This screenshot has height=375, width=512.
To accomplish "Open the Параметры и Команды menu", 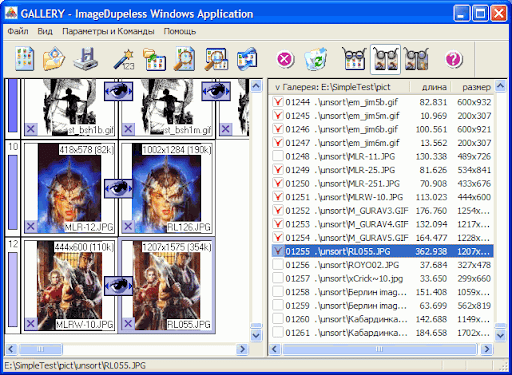I will pyautogui.click(x=108, y=31).
